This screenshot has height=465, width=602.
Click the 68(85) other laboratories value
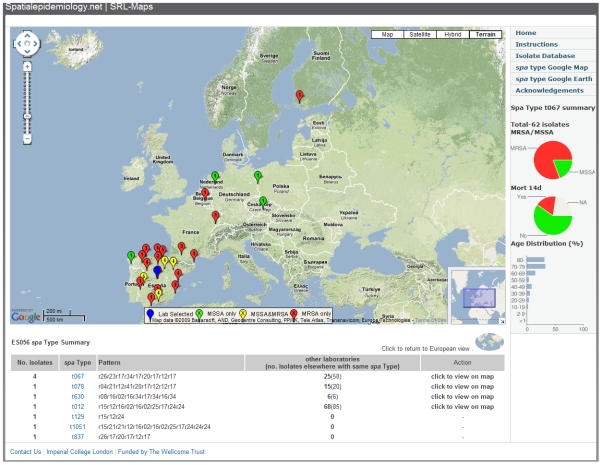[332, 406]
